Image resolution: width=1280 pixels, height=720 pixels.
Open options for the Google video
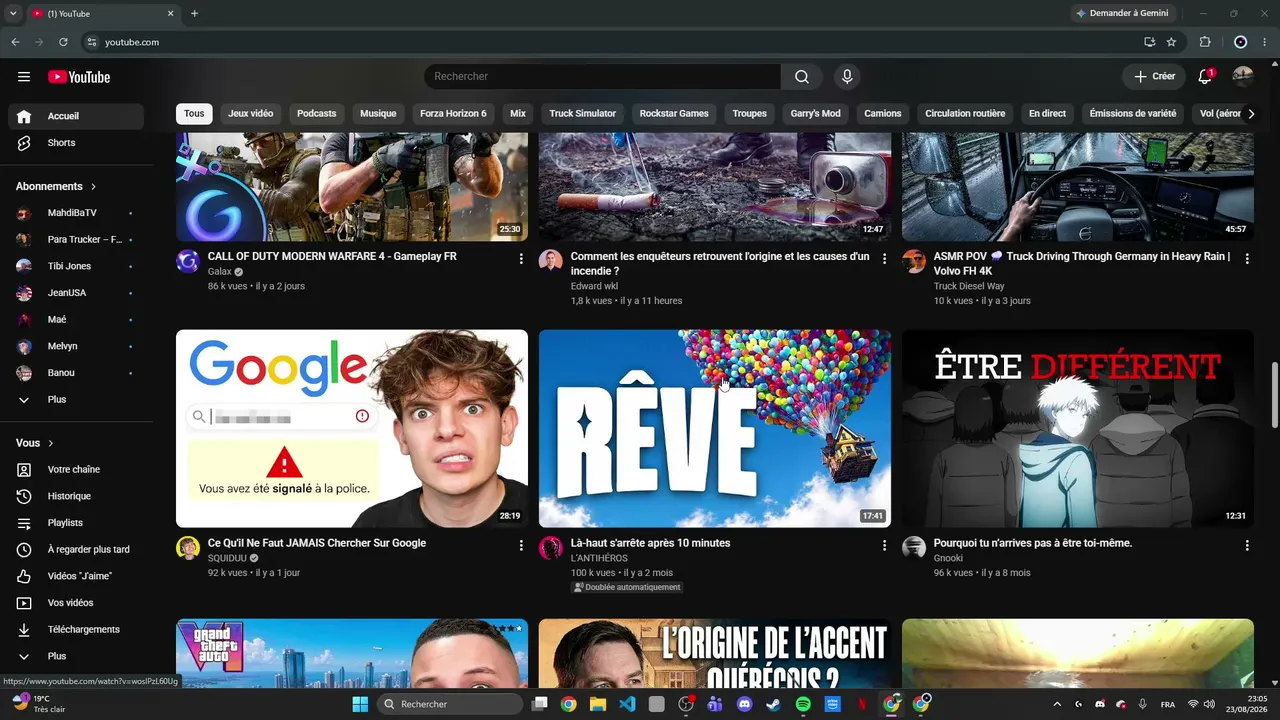(521, 545)
